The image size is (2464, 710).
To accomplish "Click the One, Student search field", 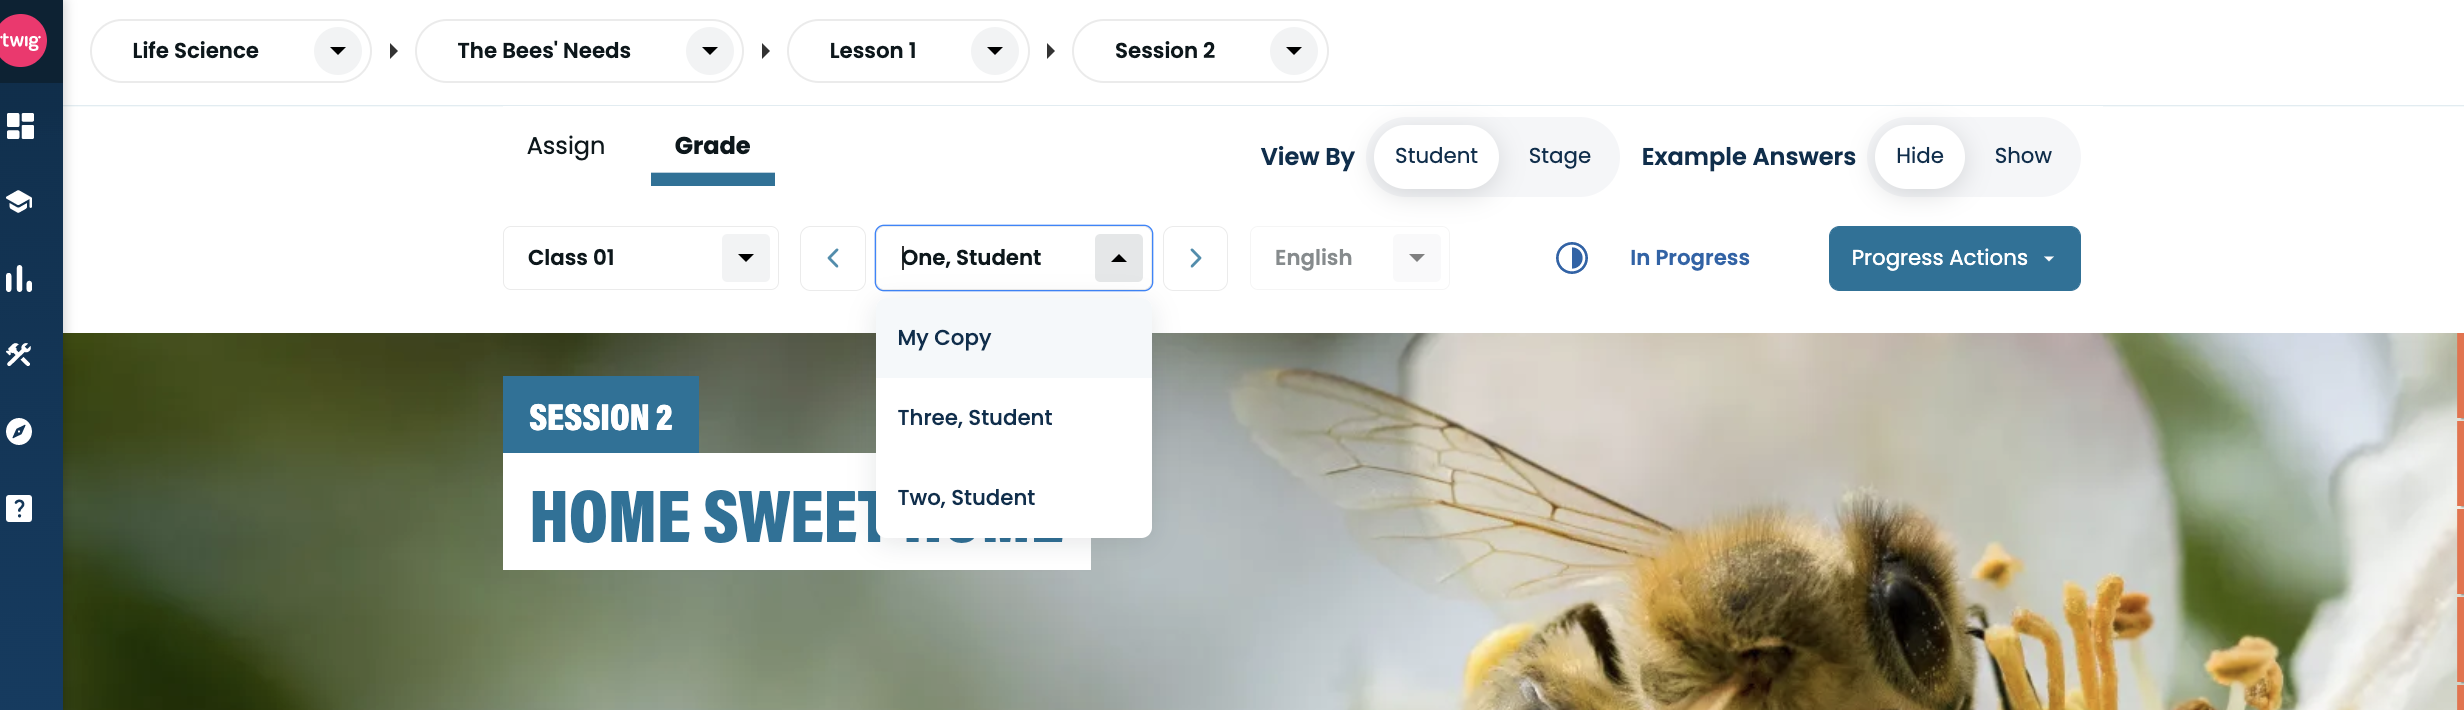I will click(x=992, y=258).
